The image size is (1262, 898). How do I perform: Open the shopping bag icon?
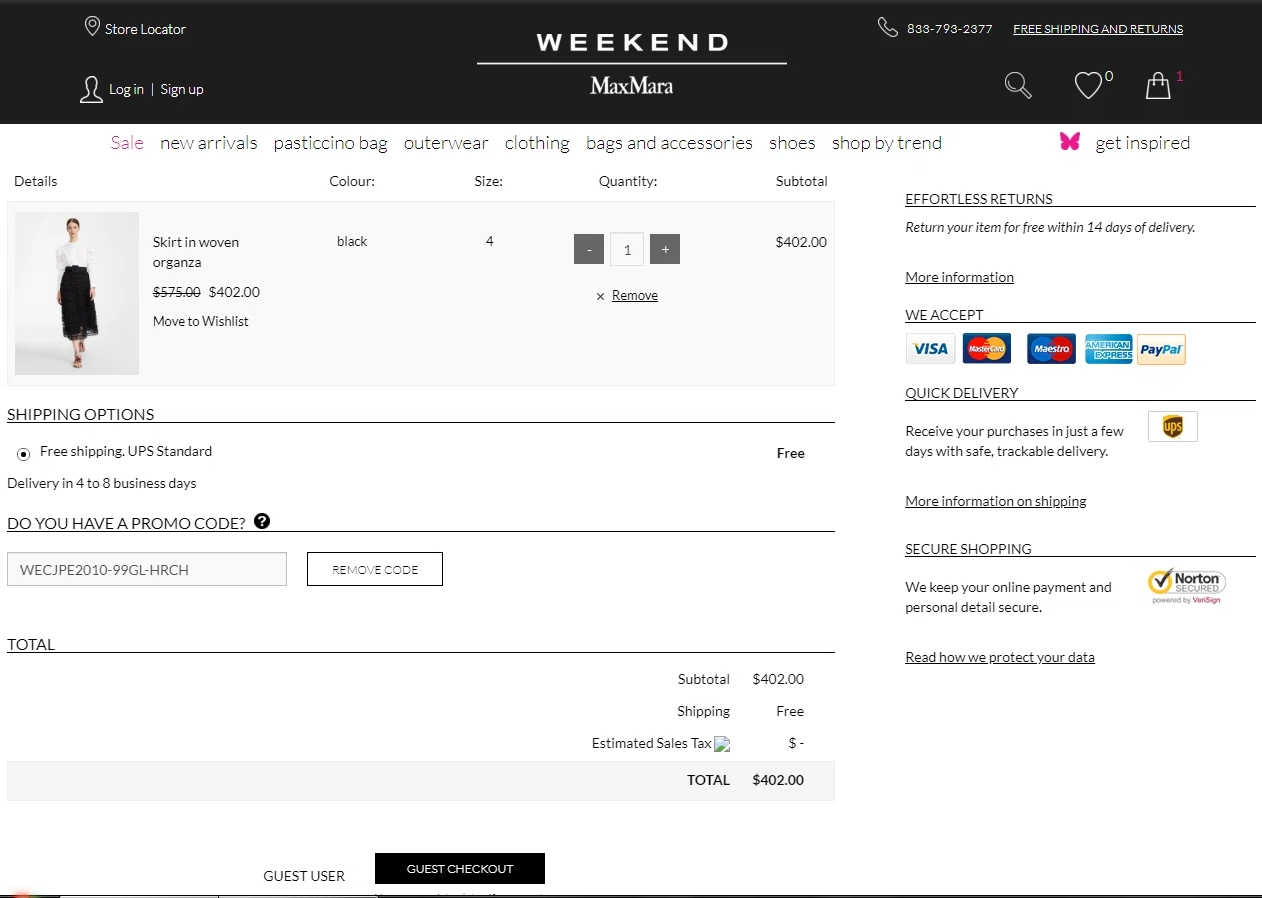[x=1158, y=85]
